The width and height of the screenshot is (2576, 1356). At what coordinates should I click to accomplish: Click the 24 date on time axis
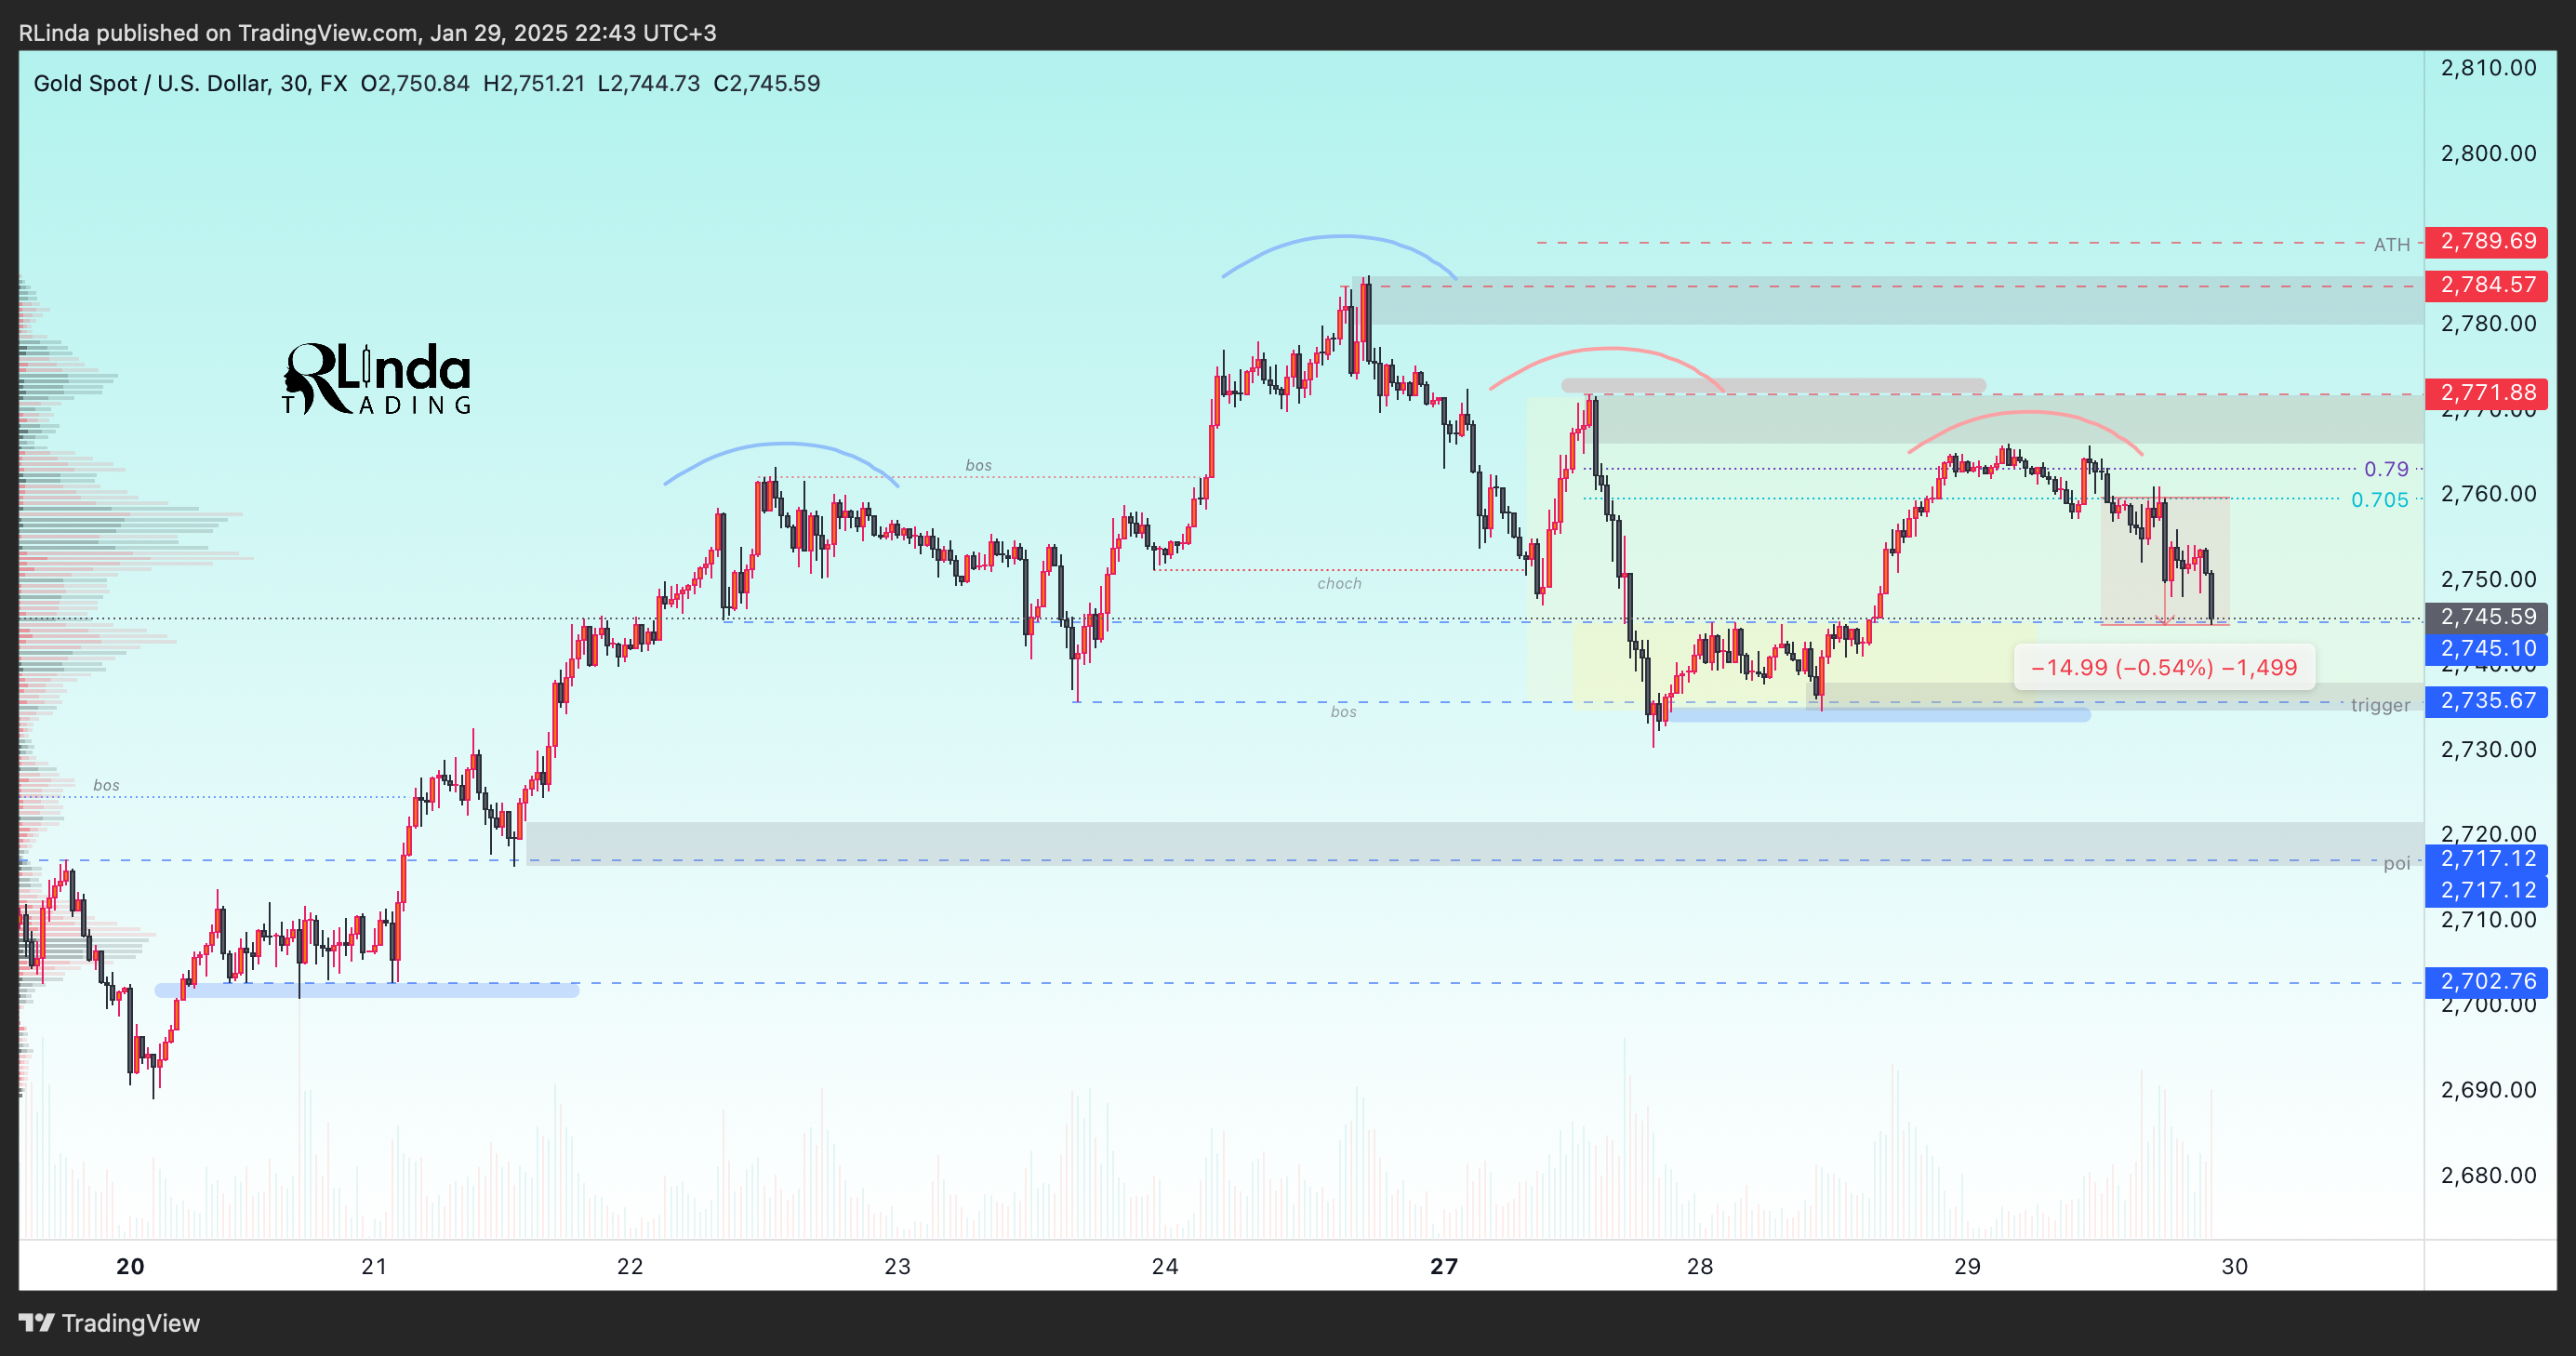1165,1266
